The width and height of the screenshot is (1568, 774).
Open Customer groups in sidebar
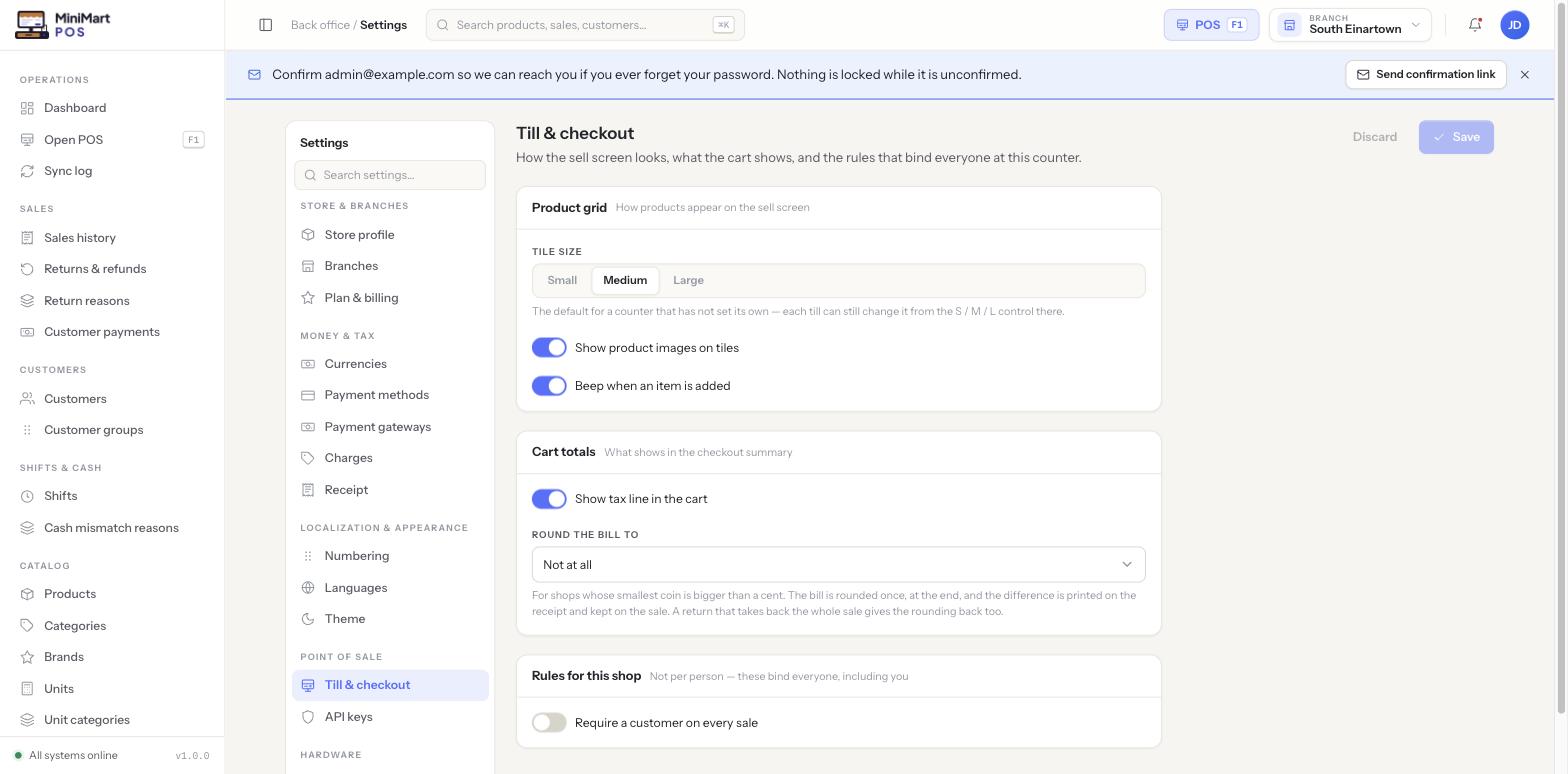click(x=112, y=430)
